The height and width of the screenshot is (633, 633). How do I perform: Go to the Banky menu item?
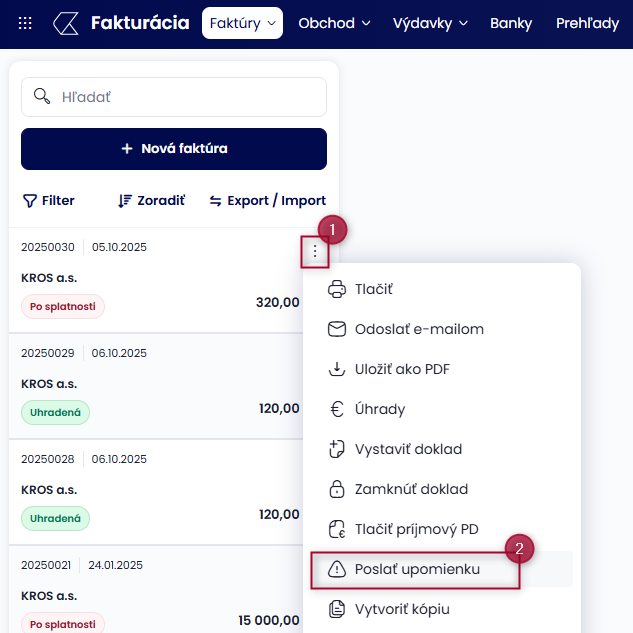(511, 23)
